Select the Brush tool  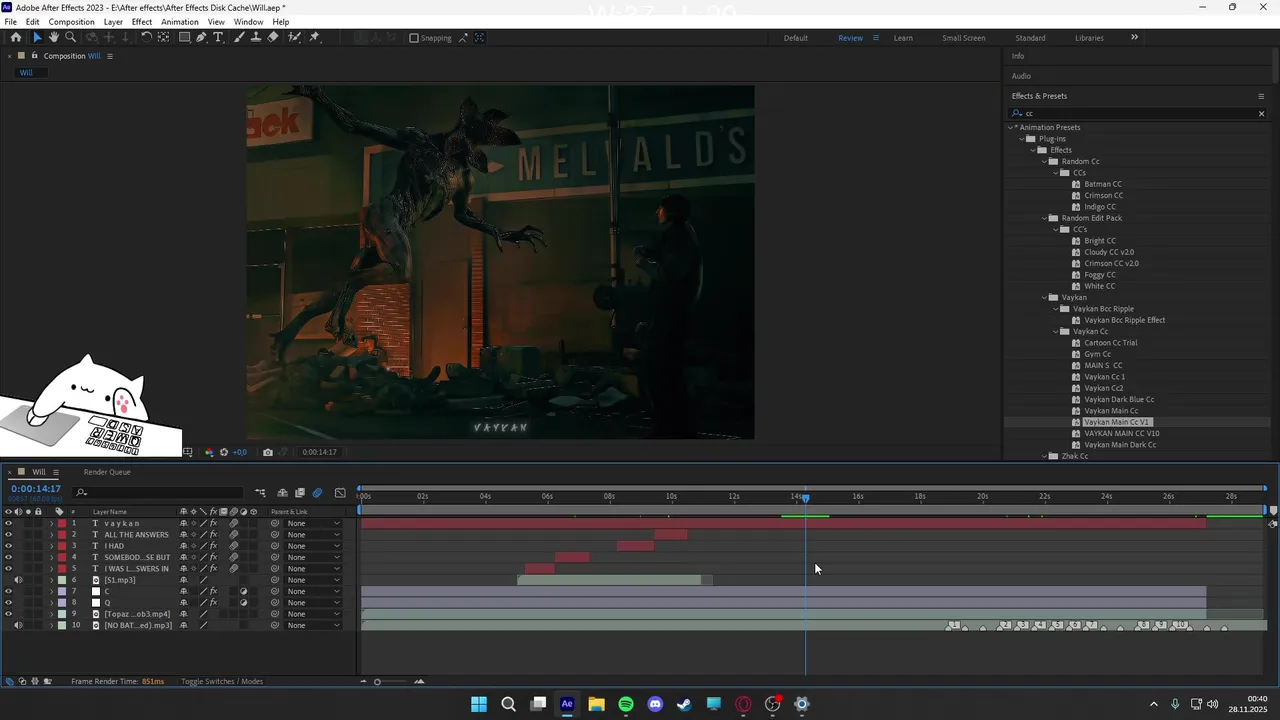click(240, 38)
